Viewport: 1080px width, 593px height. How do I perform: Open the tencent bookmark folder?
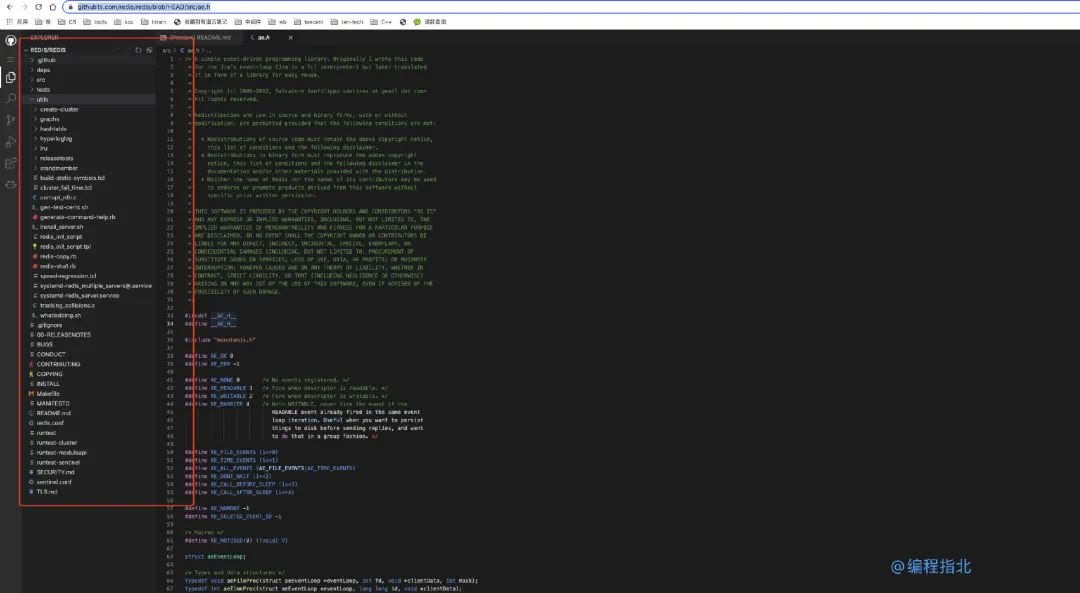click(x=309, y=22)
